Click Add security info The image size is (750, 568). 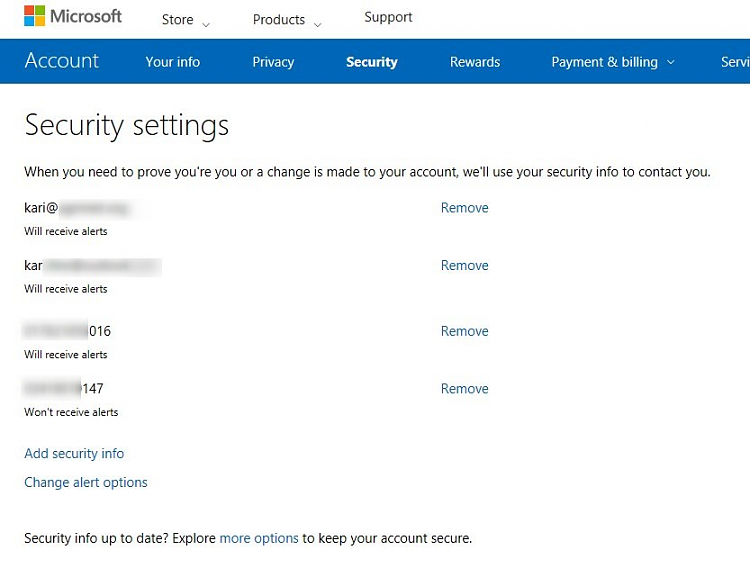click(x=74, y=454)
